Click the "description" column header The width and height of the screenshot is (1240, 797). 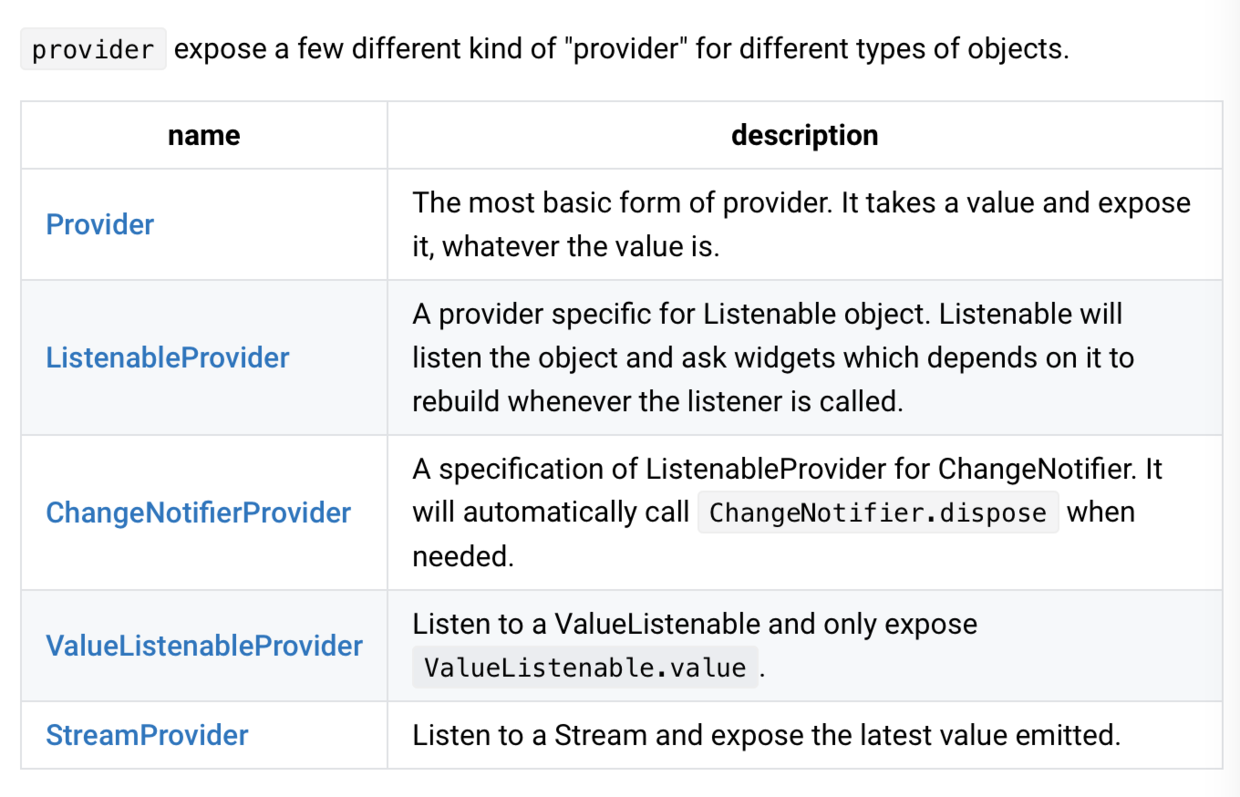804,135
